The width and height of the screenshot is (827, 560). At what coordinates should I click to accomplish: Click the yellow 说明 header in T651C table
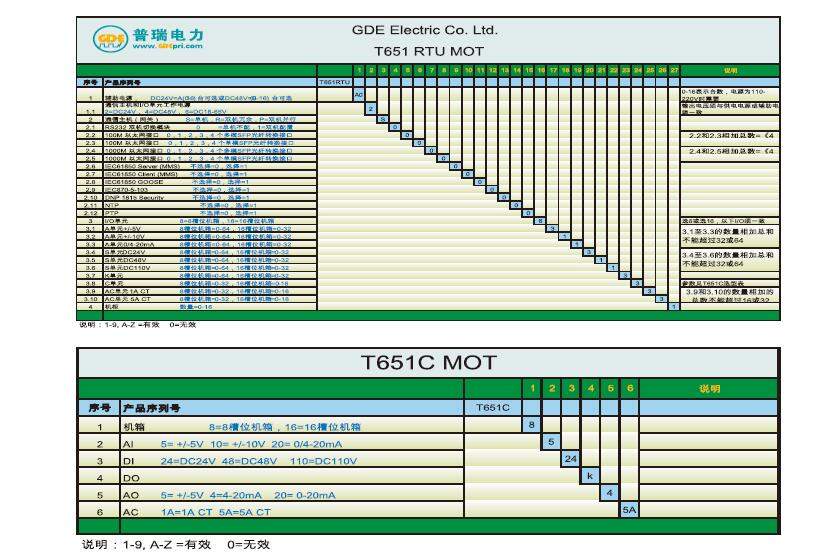(709, 387)
